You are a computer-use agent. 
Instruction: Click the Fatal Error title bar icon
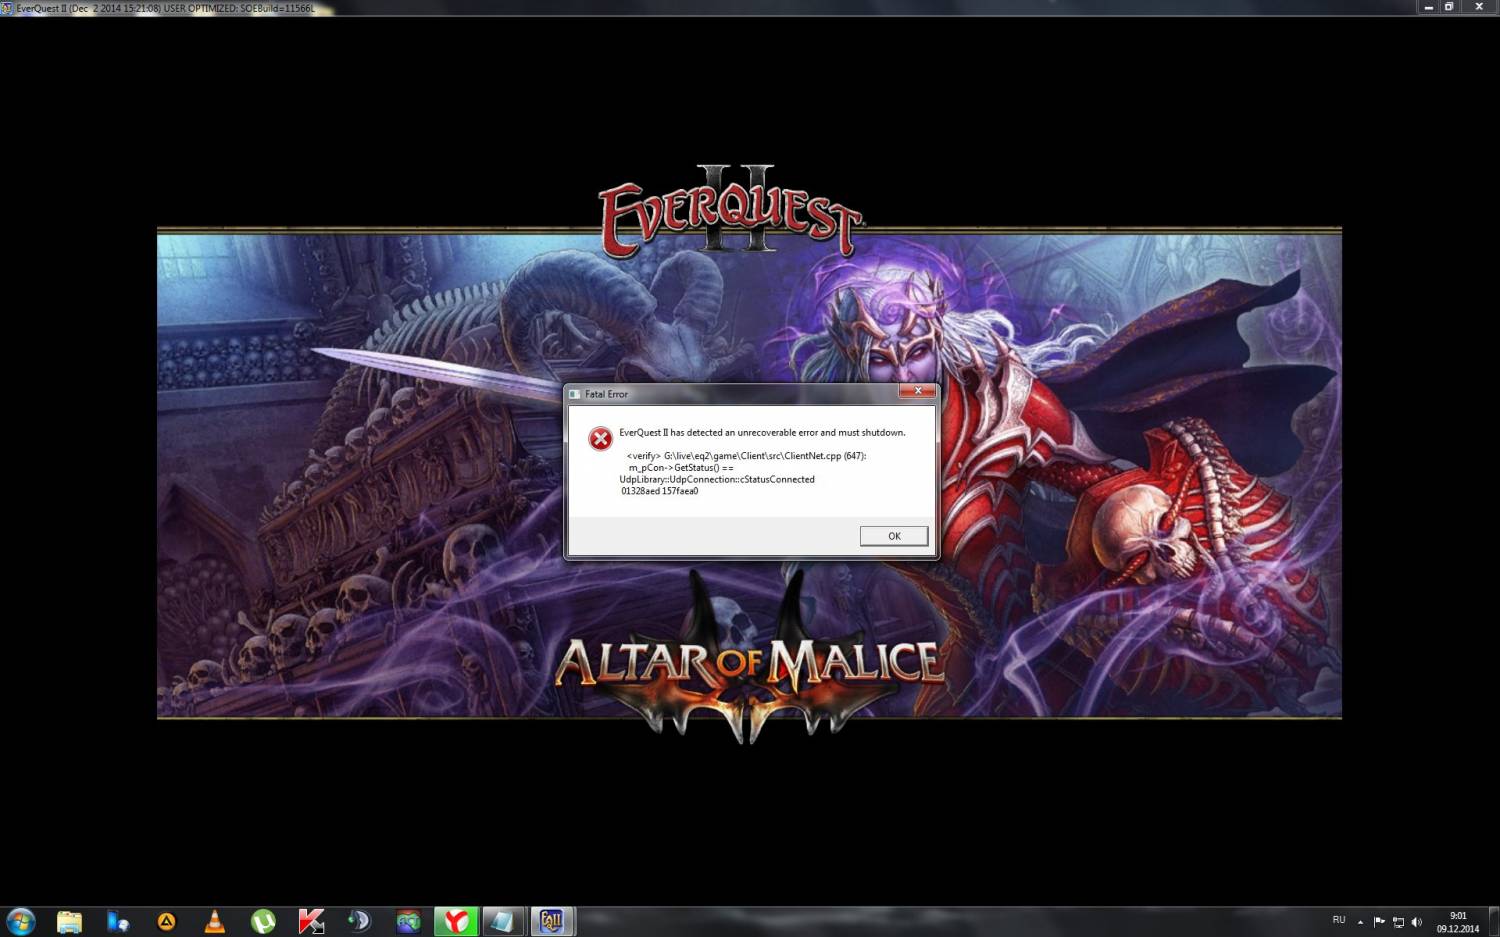574,394
